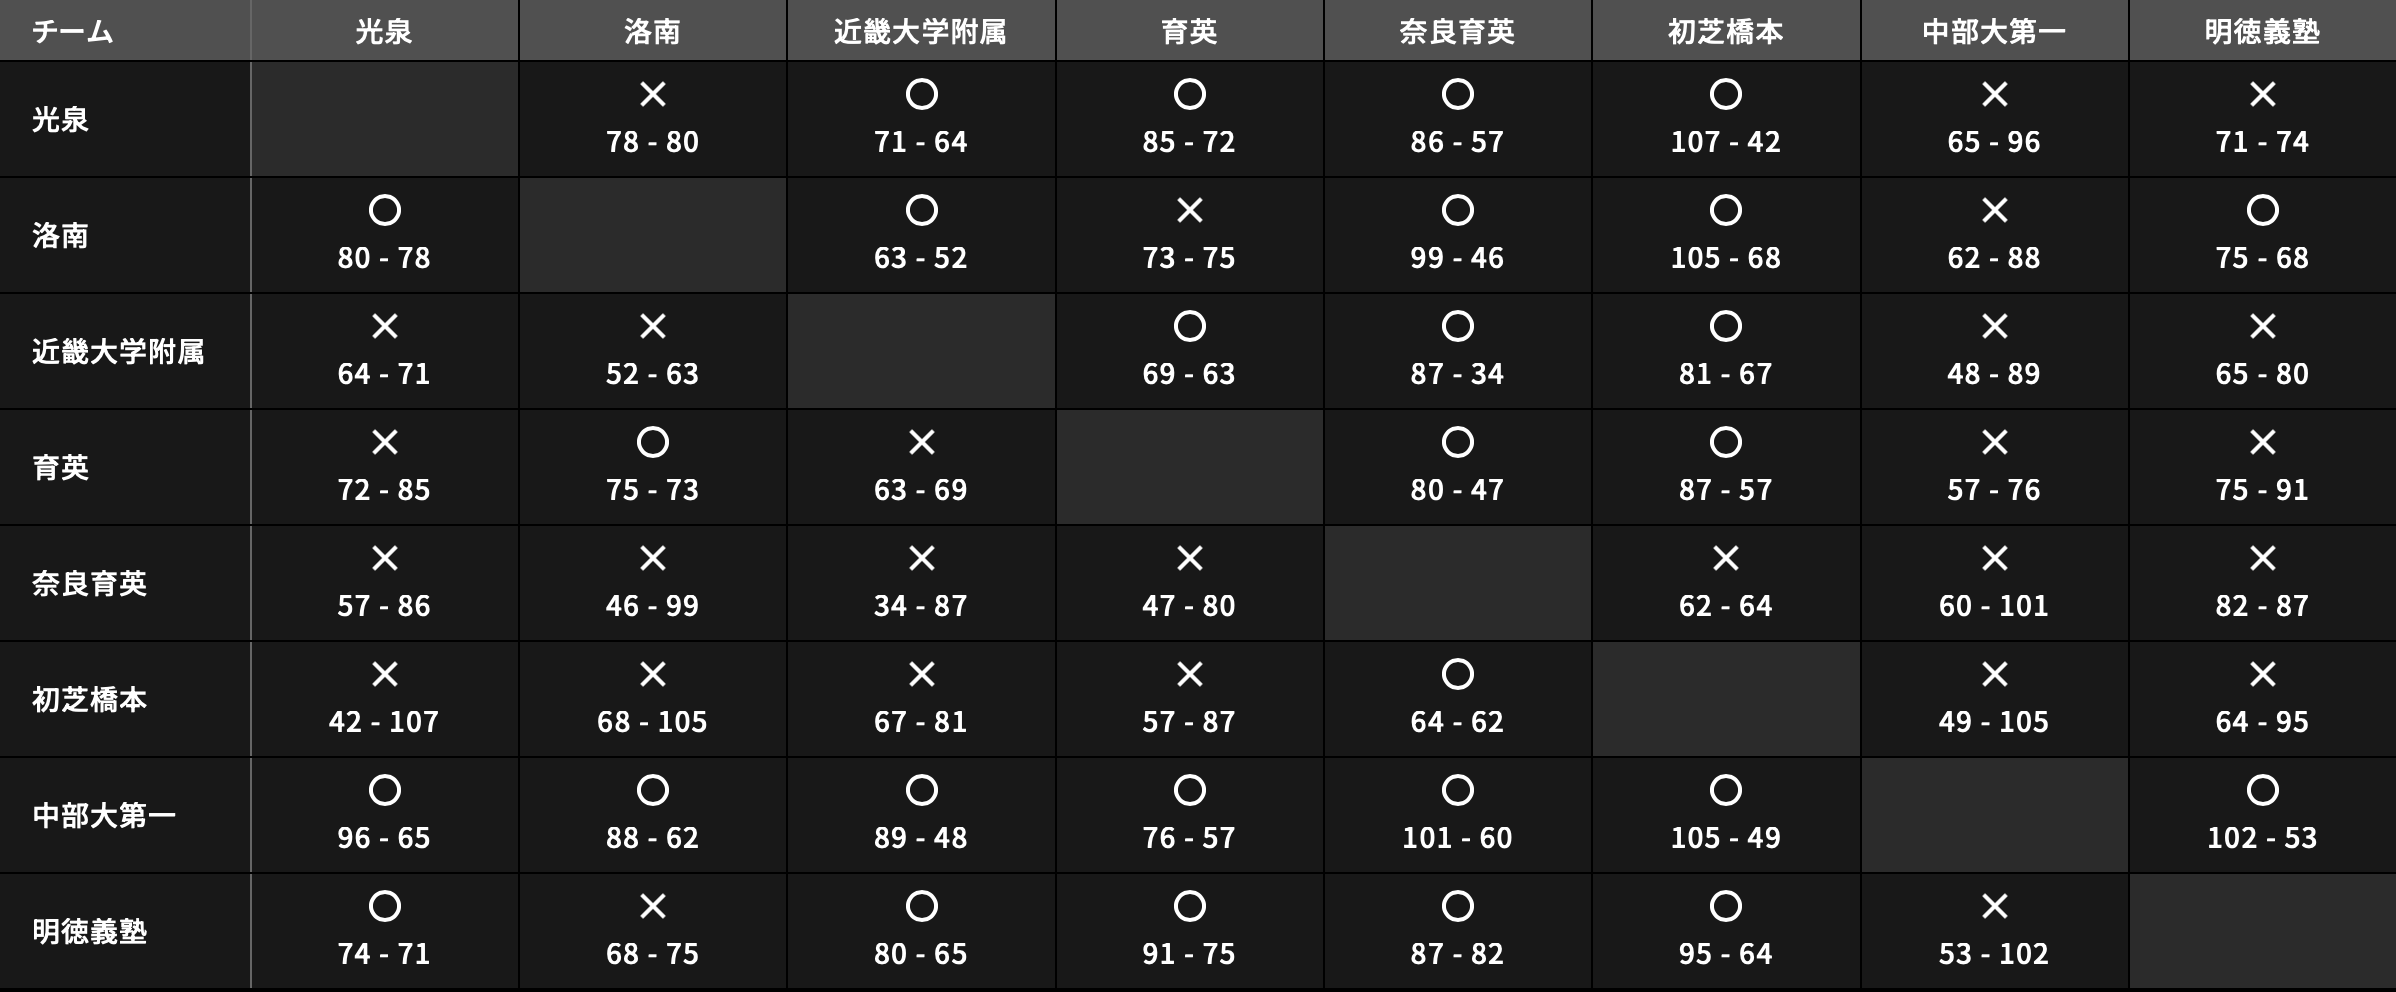
Task: Click the ○ mark in 中部大第一 row, 明徳義塾 column
Action: pyautogui.click(x=2262, y=791)
